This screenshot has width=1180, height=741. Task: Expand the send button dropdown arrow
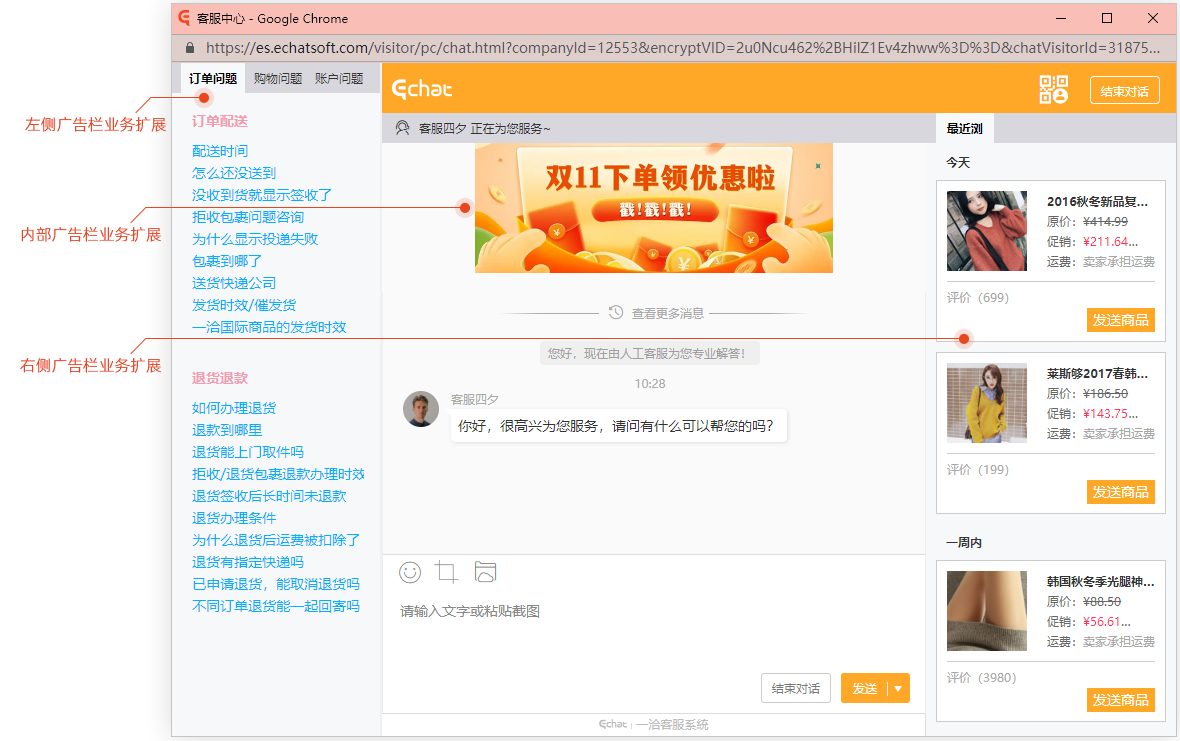tap(898, 688)
